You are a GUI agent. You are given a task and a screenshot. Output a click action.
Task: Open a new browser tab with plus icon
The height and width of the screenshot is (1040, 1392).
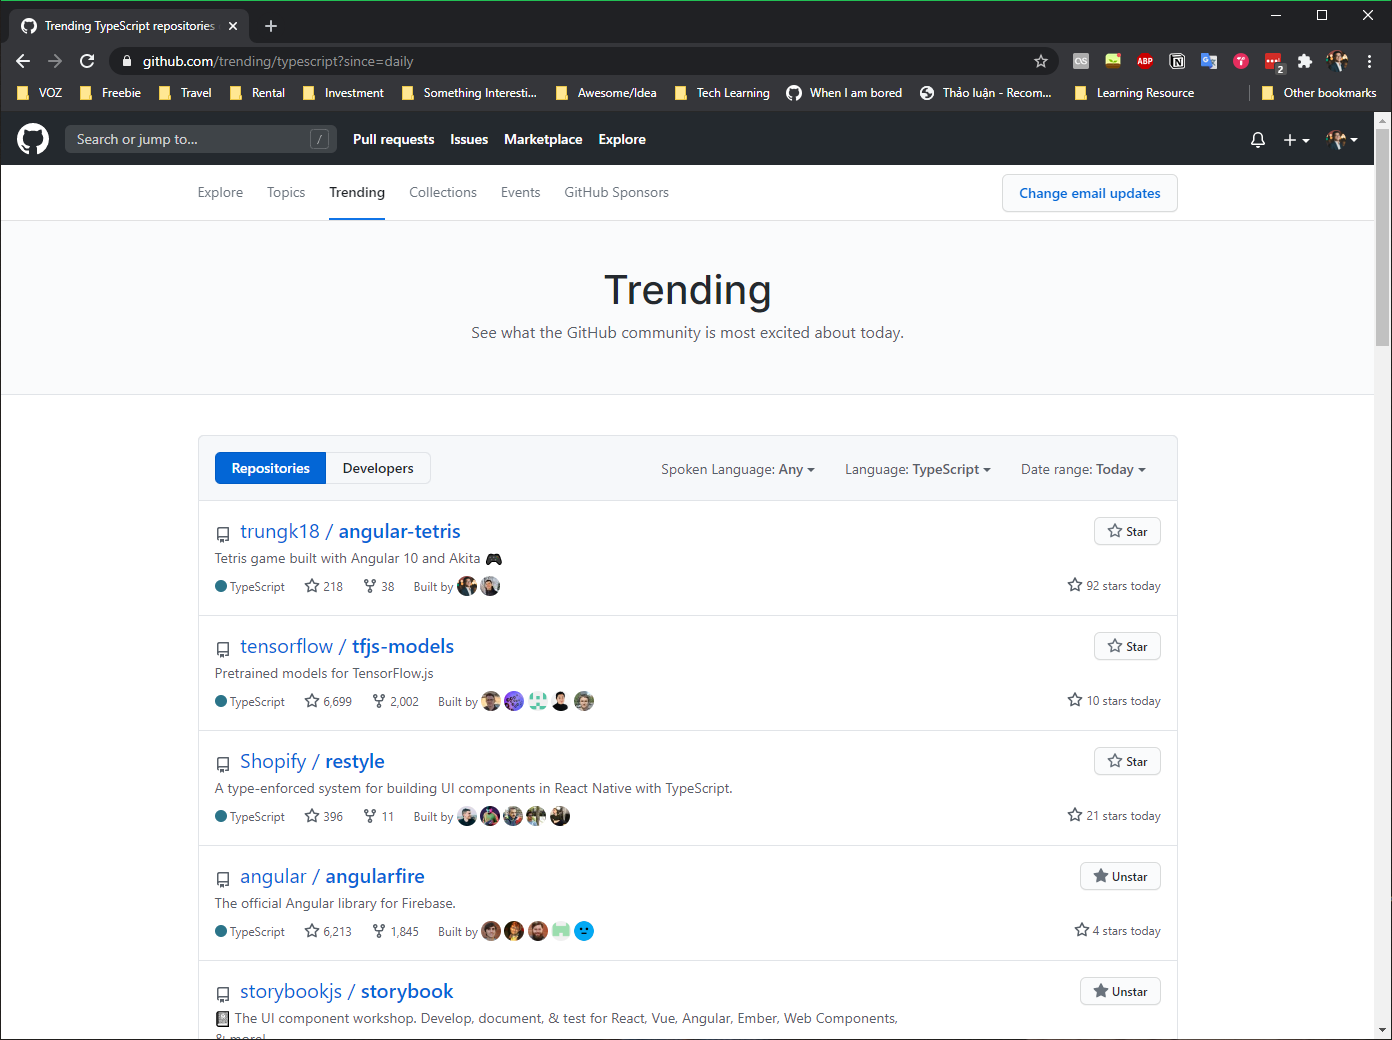click(271, 26)
